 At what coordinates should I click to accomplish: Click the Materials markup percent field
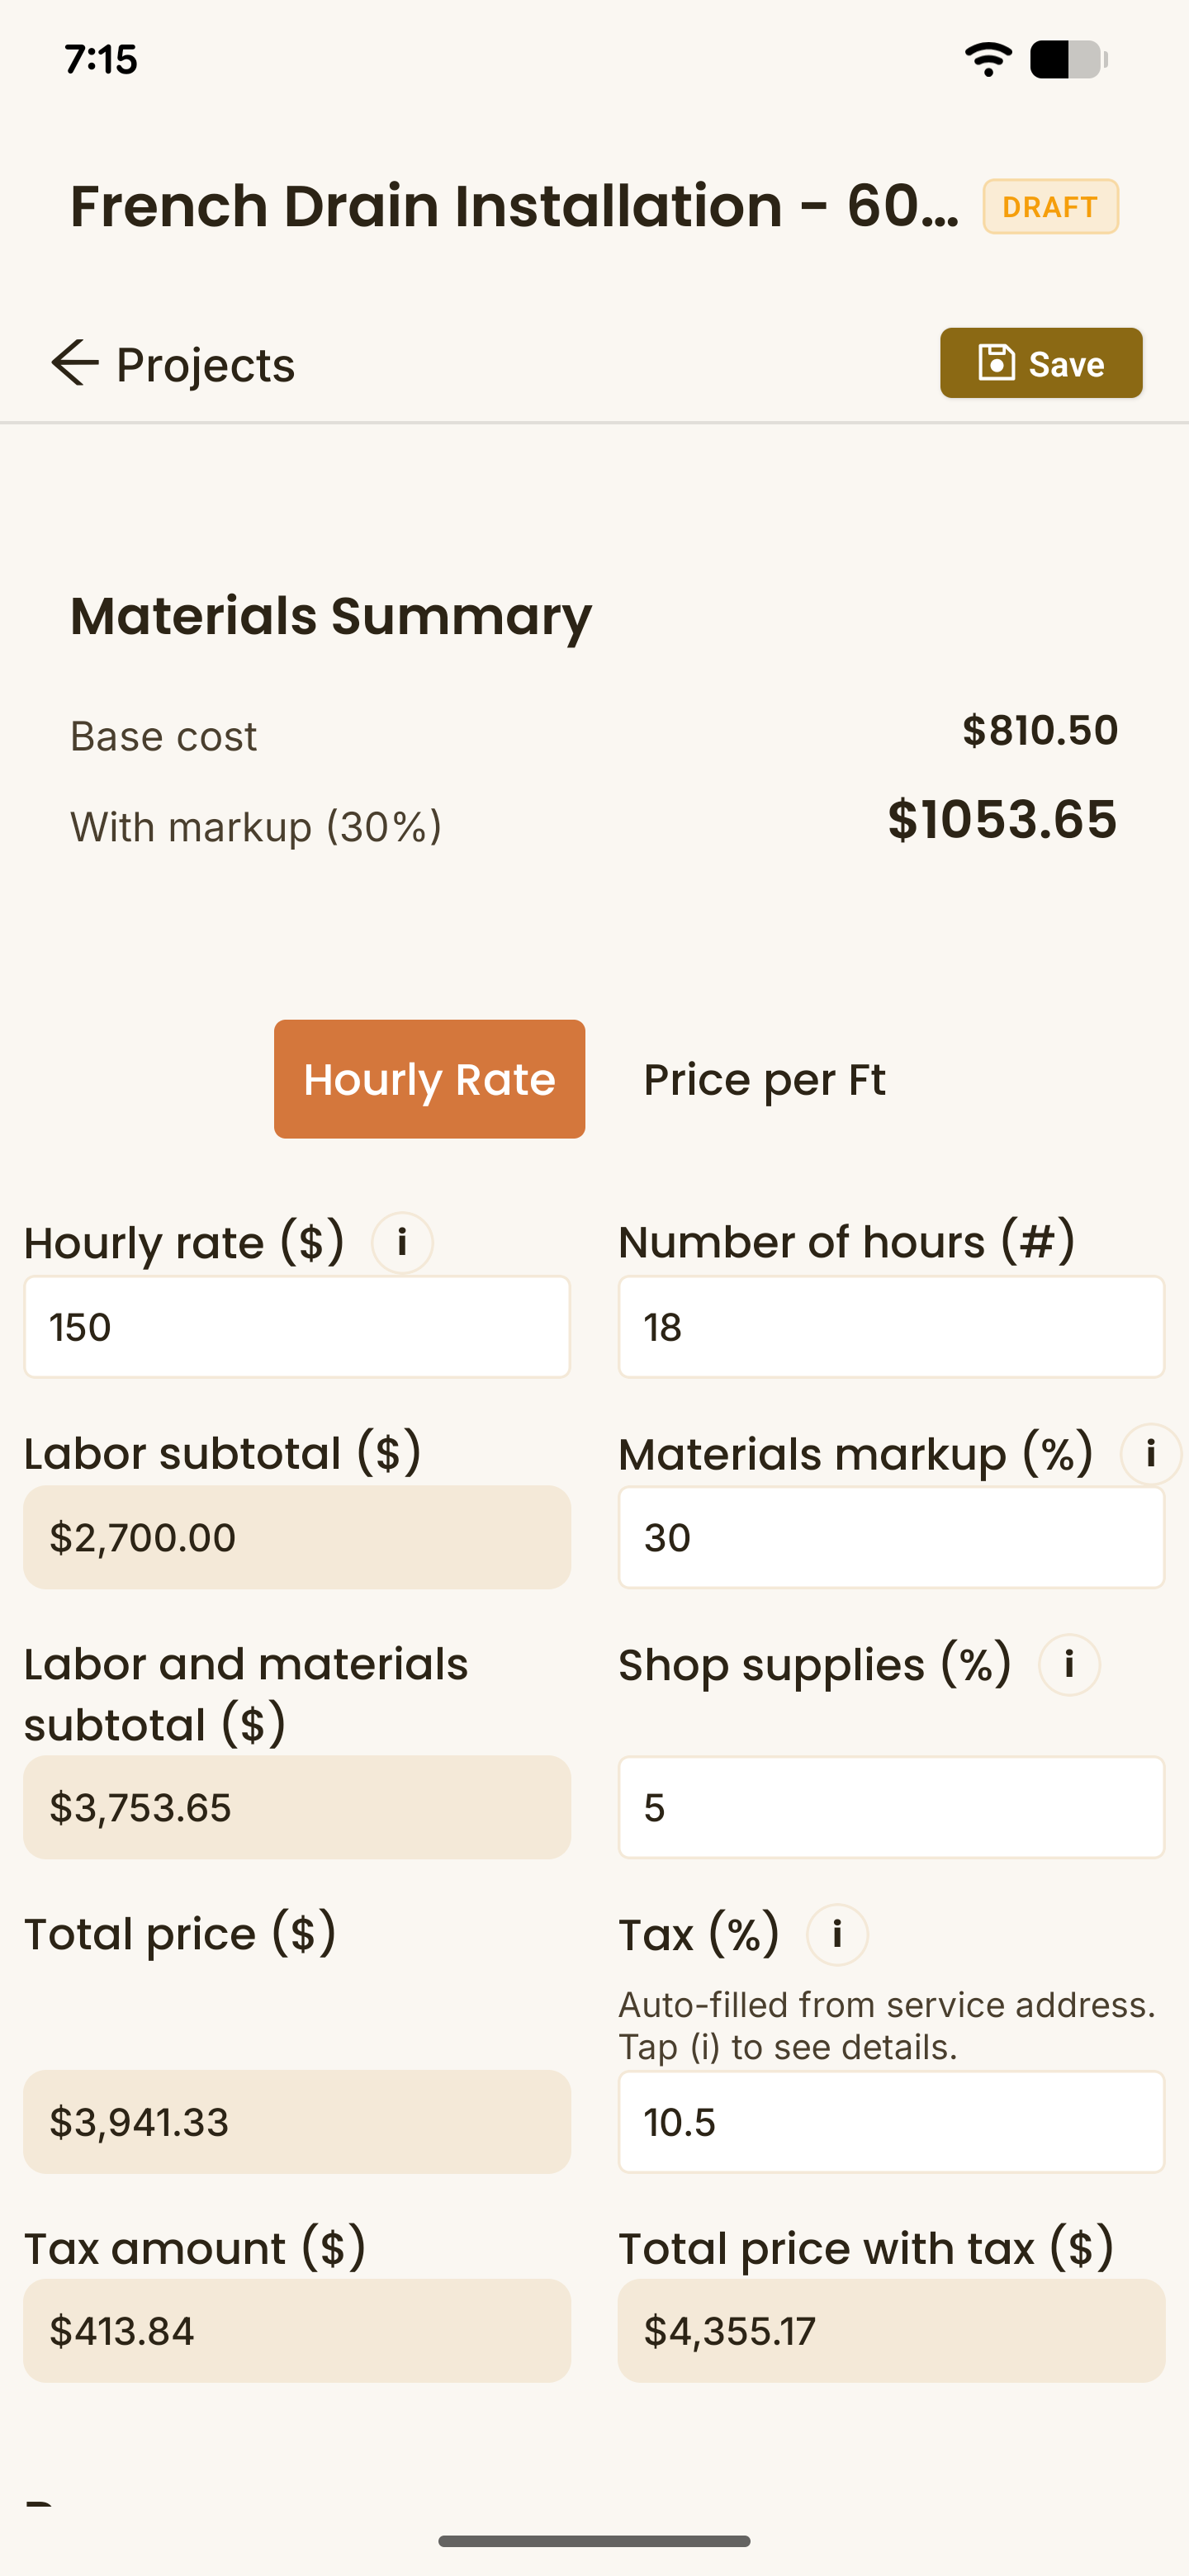point(891,1537)
